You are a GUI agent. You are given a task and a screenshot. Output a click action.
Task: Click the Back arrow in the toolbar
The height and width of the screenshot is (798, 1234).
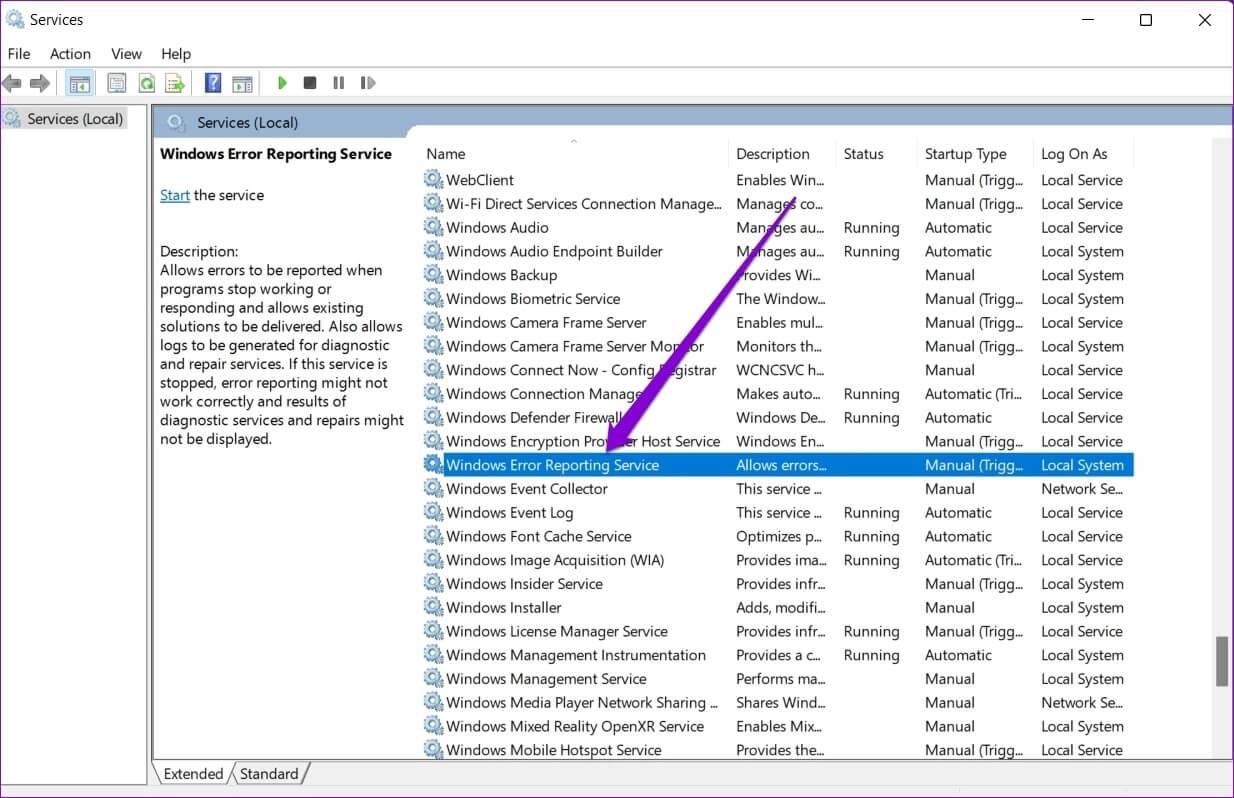coord(13,83)
